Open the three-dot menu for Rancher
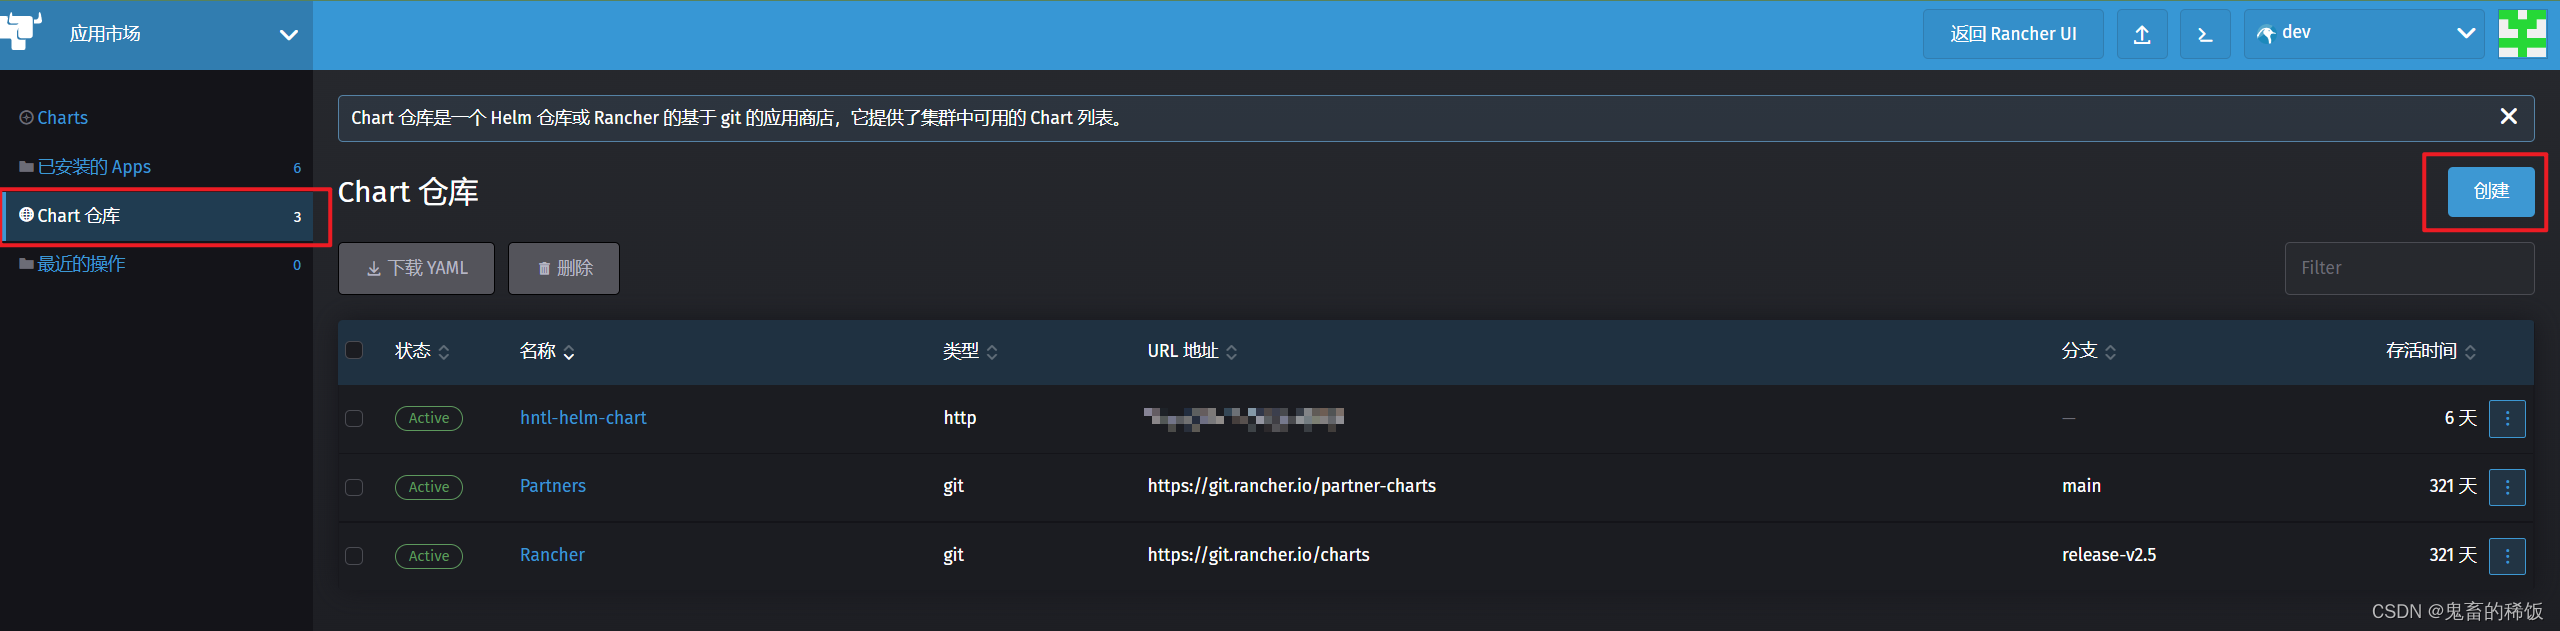 pos(2507,556)
